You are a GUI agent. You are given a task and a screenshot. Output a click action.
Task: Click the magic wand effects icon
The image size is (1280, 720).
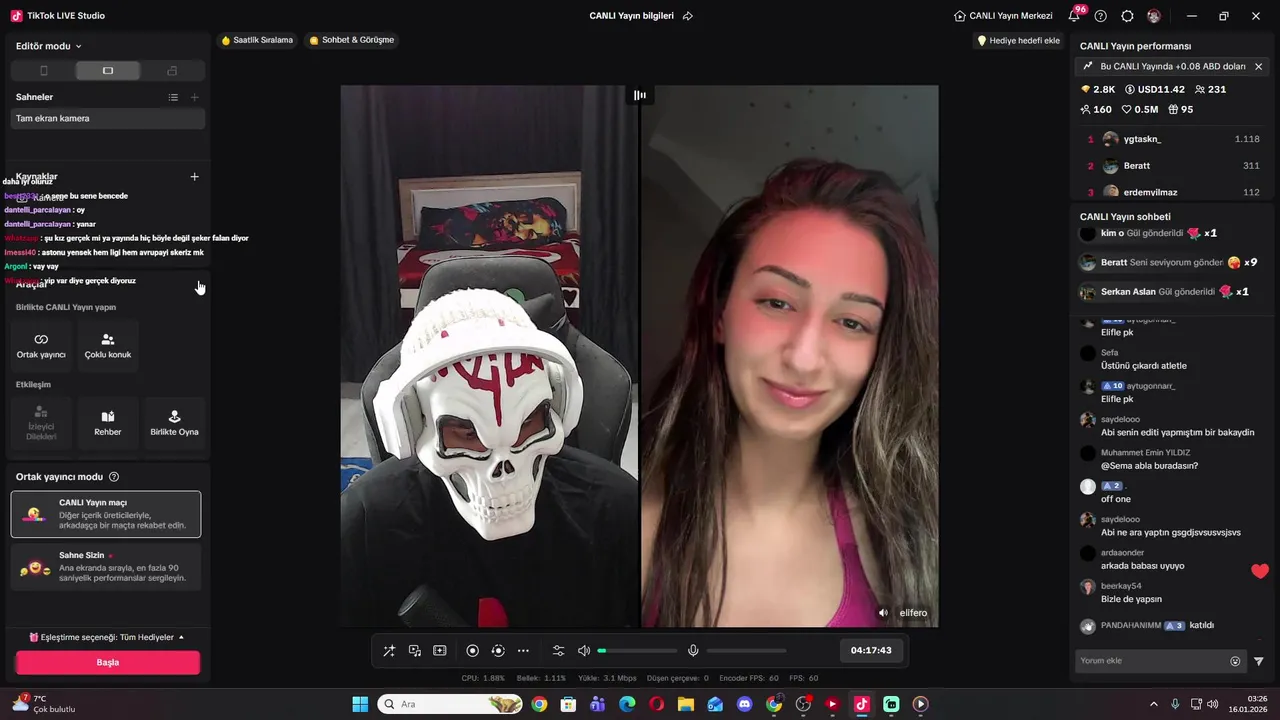point(389,651)
